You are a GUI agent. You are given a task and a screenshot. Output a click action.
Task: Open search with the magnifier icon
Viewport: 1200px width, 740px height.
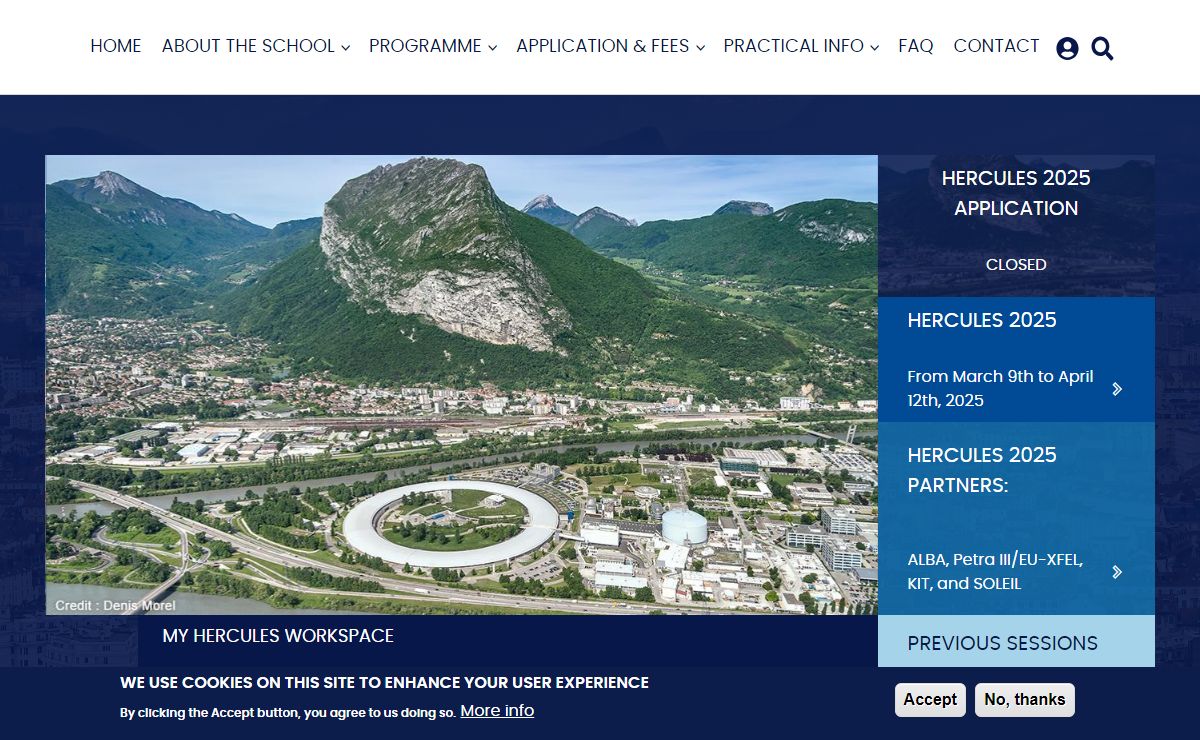click(x=1102, y=48)
